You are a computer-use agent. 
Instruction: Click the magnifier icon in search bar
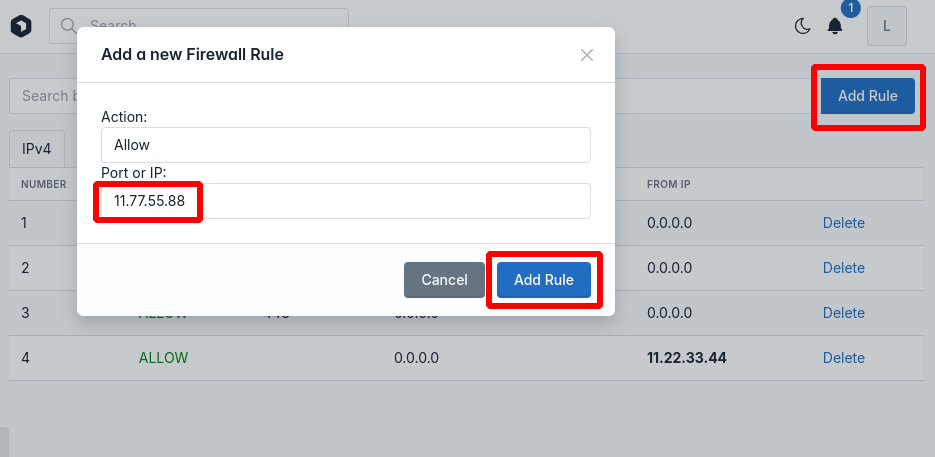point(69,26)
